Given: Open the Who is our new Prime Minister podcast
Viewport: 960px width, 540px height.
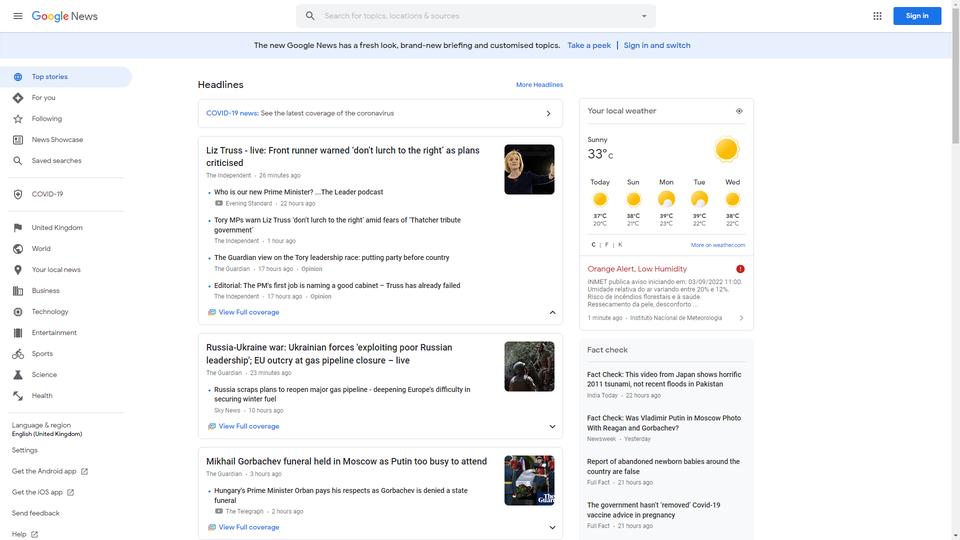Looking at the screenshot, I should [x=298, y=192].
